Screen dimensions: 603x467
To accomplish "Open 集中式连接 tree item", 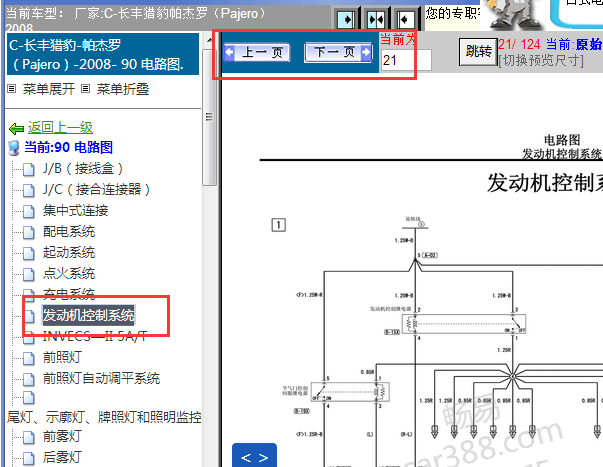I will tap(75, 210).
